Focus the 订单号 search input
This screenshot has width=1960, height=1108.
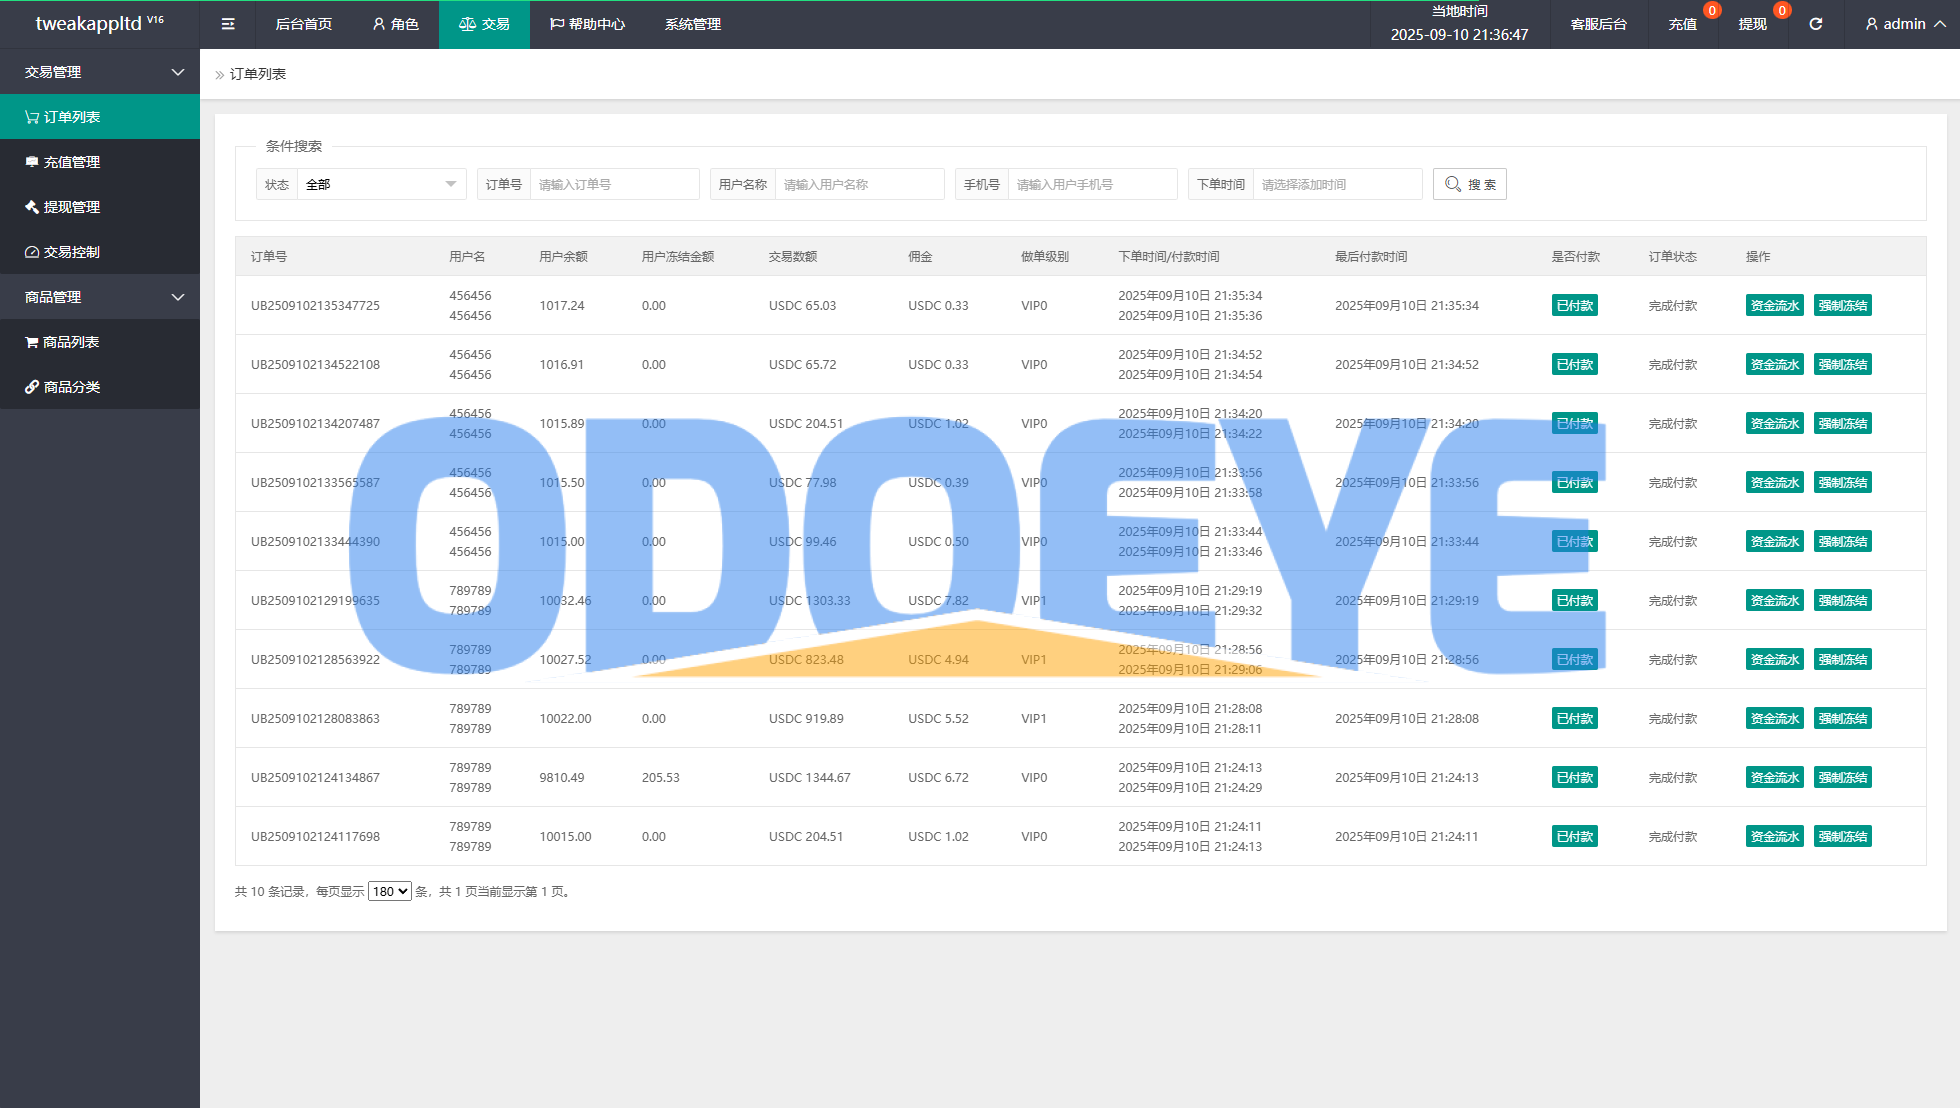point(613,184)
